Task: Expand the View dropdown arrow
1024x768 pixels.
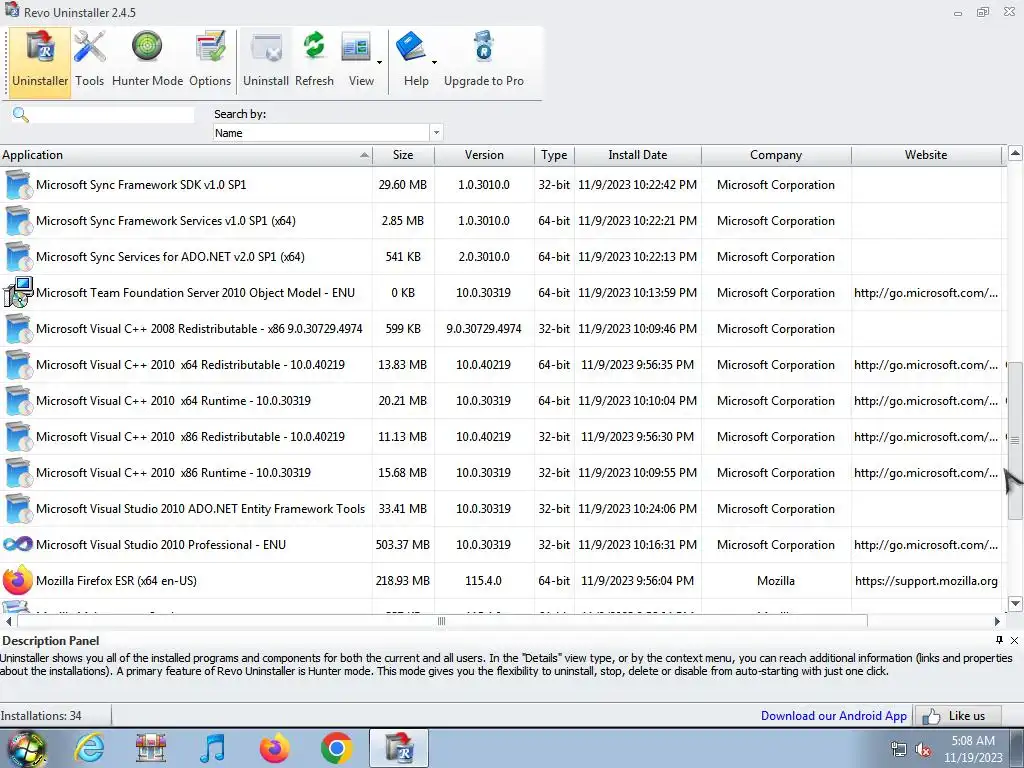Action: (379, 63)
